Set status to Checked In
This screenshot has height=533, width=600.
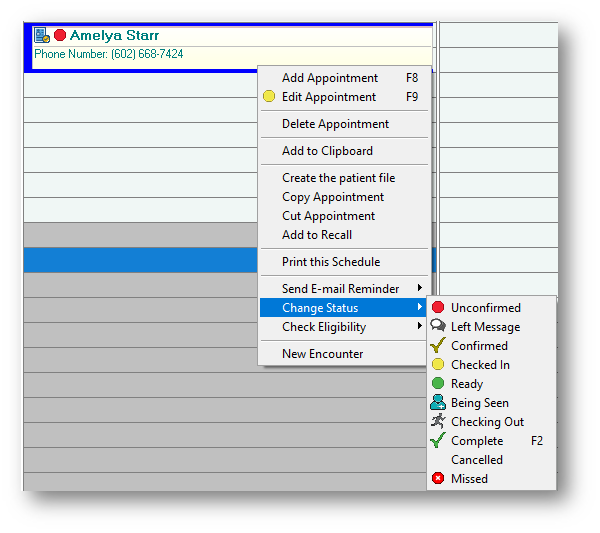point(491,365)
